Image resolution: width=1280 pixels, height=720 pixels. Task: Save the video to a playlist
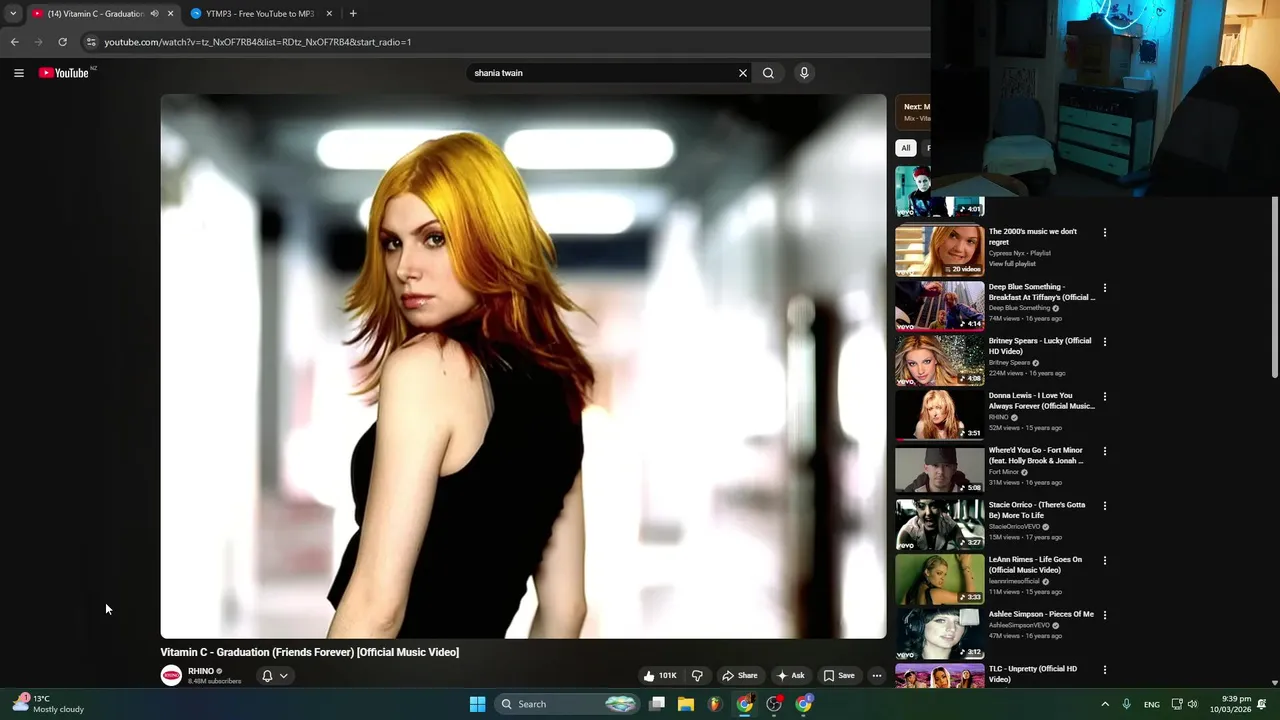tap(839, 676)
